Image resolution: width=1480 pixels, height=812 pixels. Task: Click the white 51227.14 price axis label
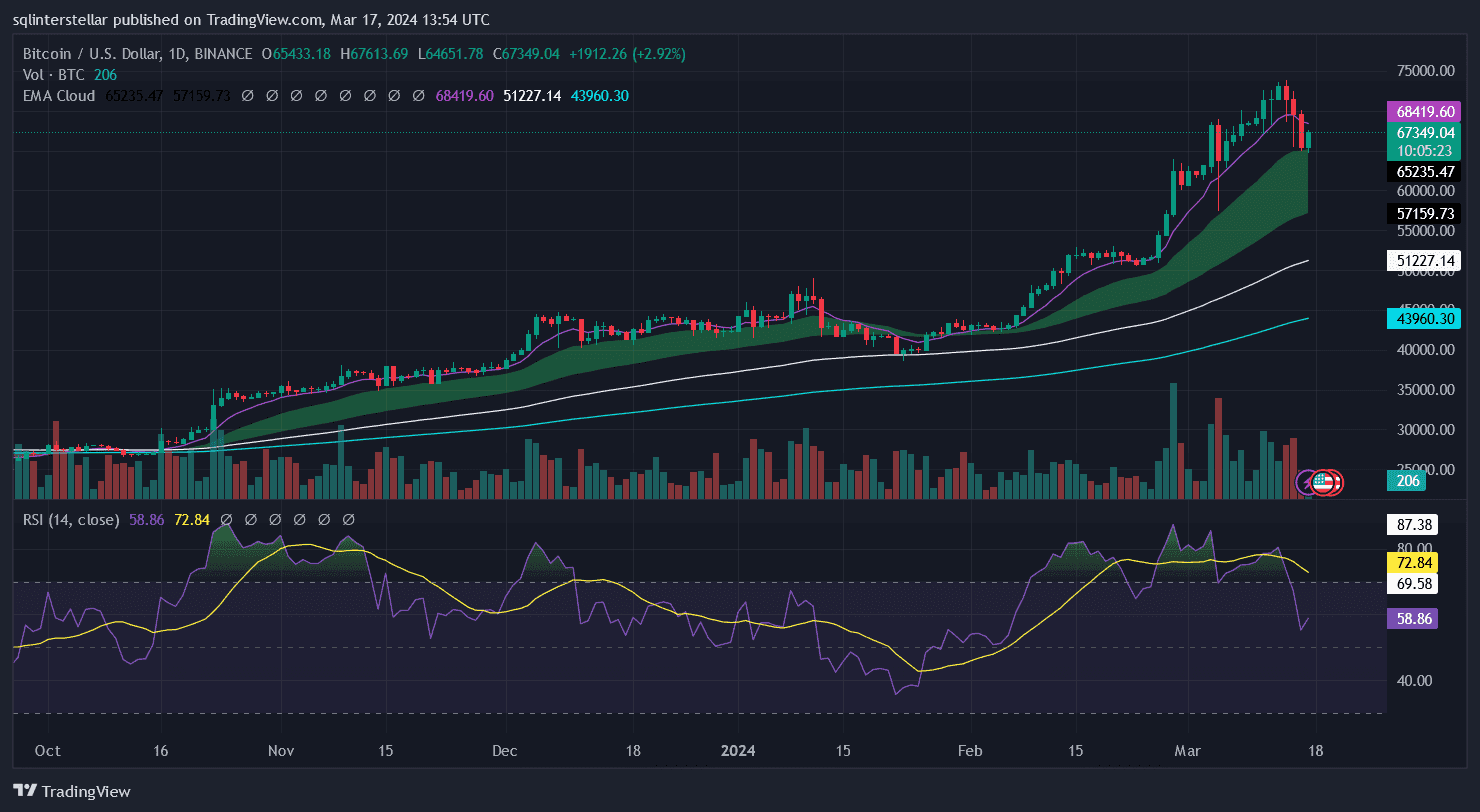point(1423,261)
